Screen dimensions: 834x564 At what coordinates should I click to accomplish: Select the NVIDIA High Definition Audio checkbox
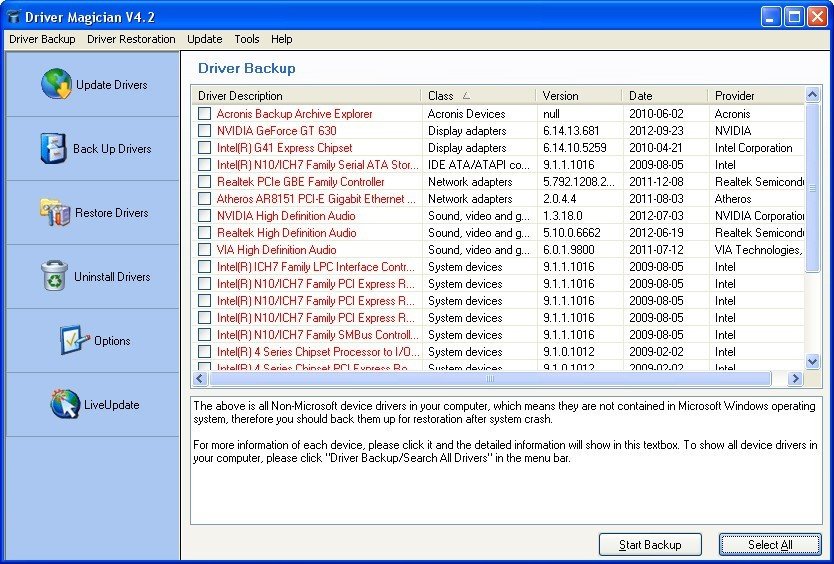204,215
